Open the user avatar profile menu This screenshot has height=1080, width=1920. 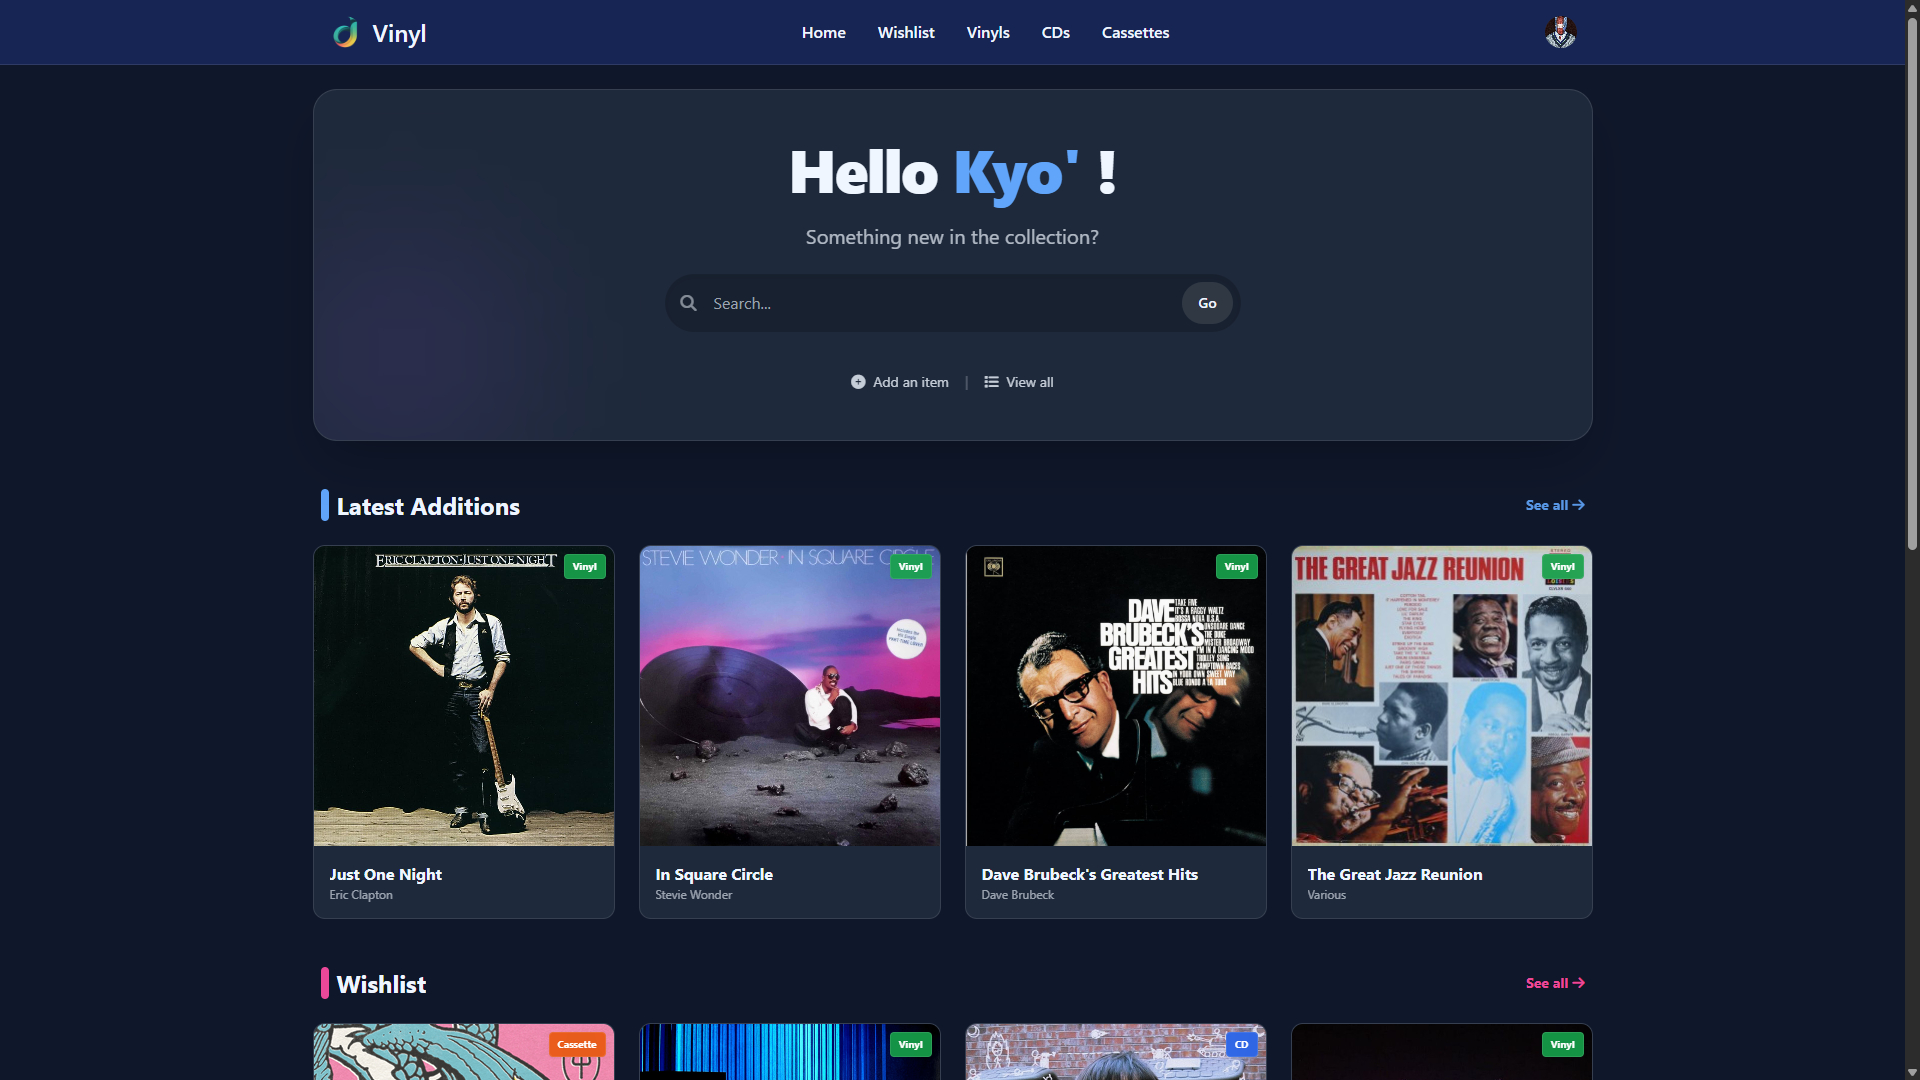[x=1560, y=32]
